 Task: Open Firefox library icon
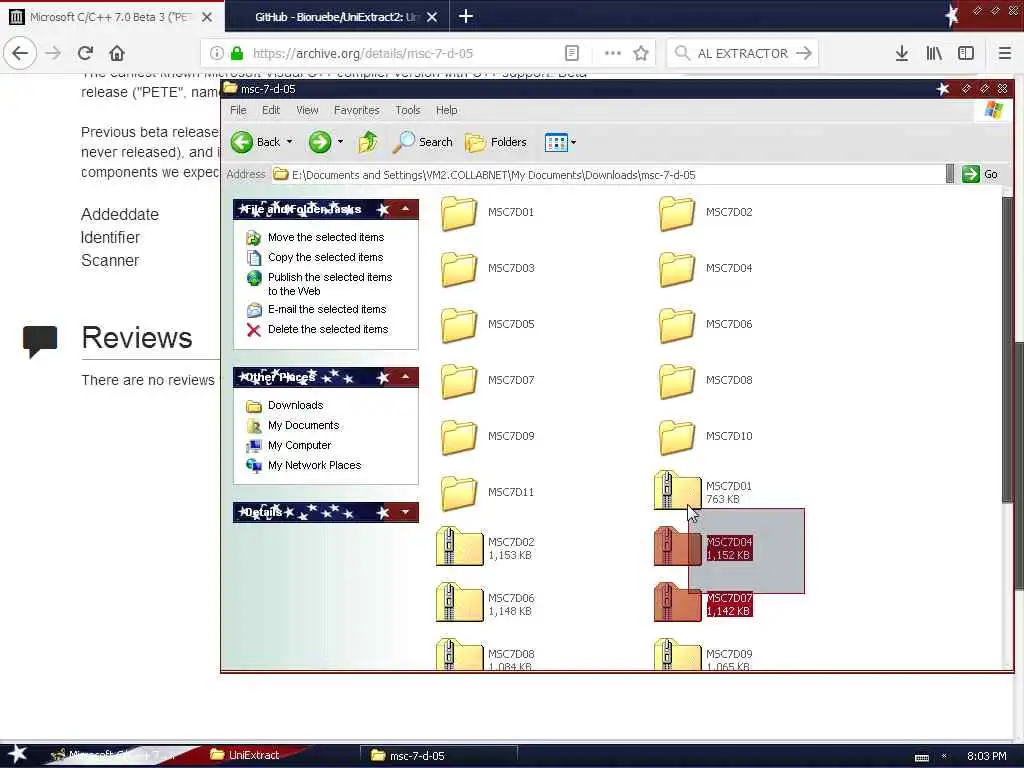click(934, 54)
